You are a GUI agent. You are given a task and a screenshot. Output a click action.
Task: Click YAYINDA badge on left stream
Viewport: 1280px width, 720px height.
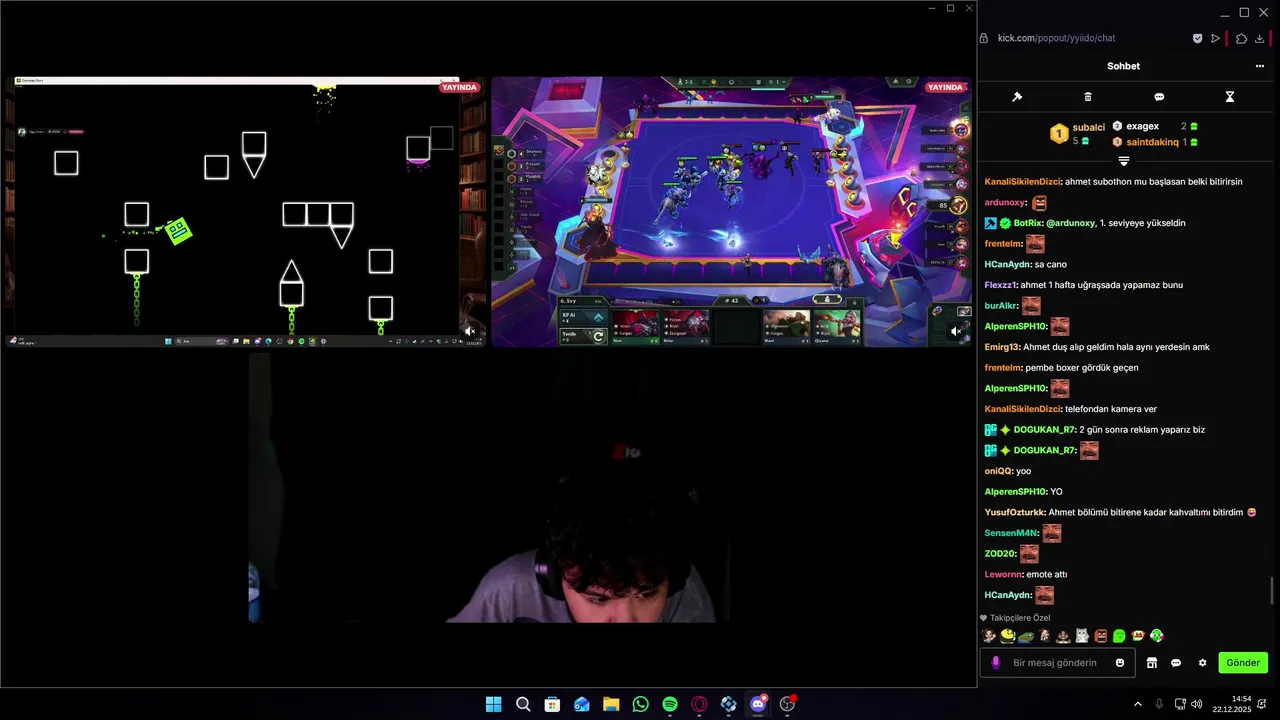coord(459,87)
